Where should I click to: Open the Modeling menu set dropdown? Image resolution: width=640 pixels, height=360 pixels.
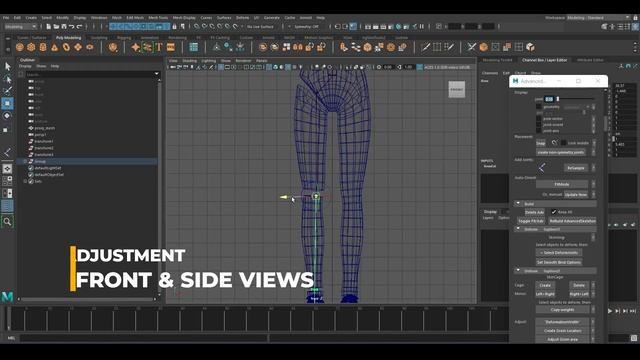pyautogui.click(x=21, y=27)
